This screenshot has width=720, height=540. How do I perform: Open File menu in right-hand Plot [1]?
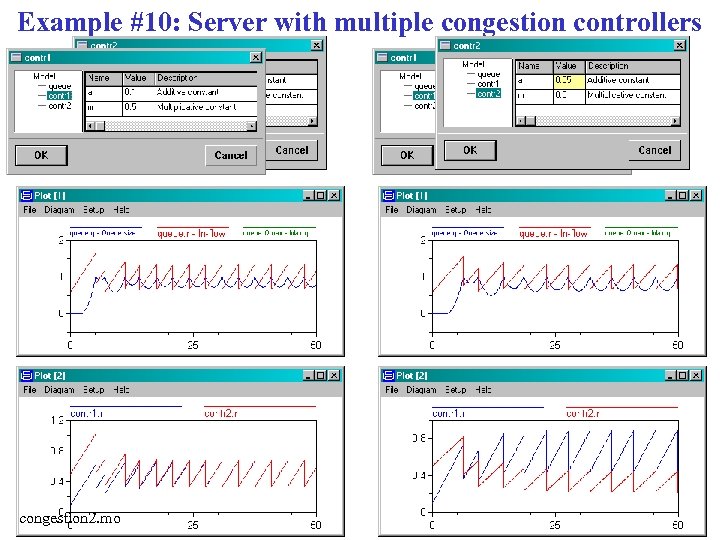pyautogui.click(x=392, y=210)
